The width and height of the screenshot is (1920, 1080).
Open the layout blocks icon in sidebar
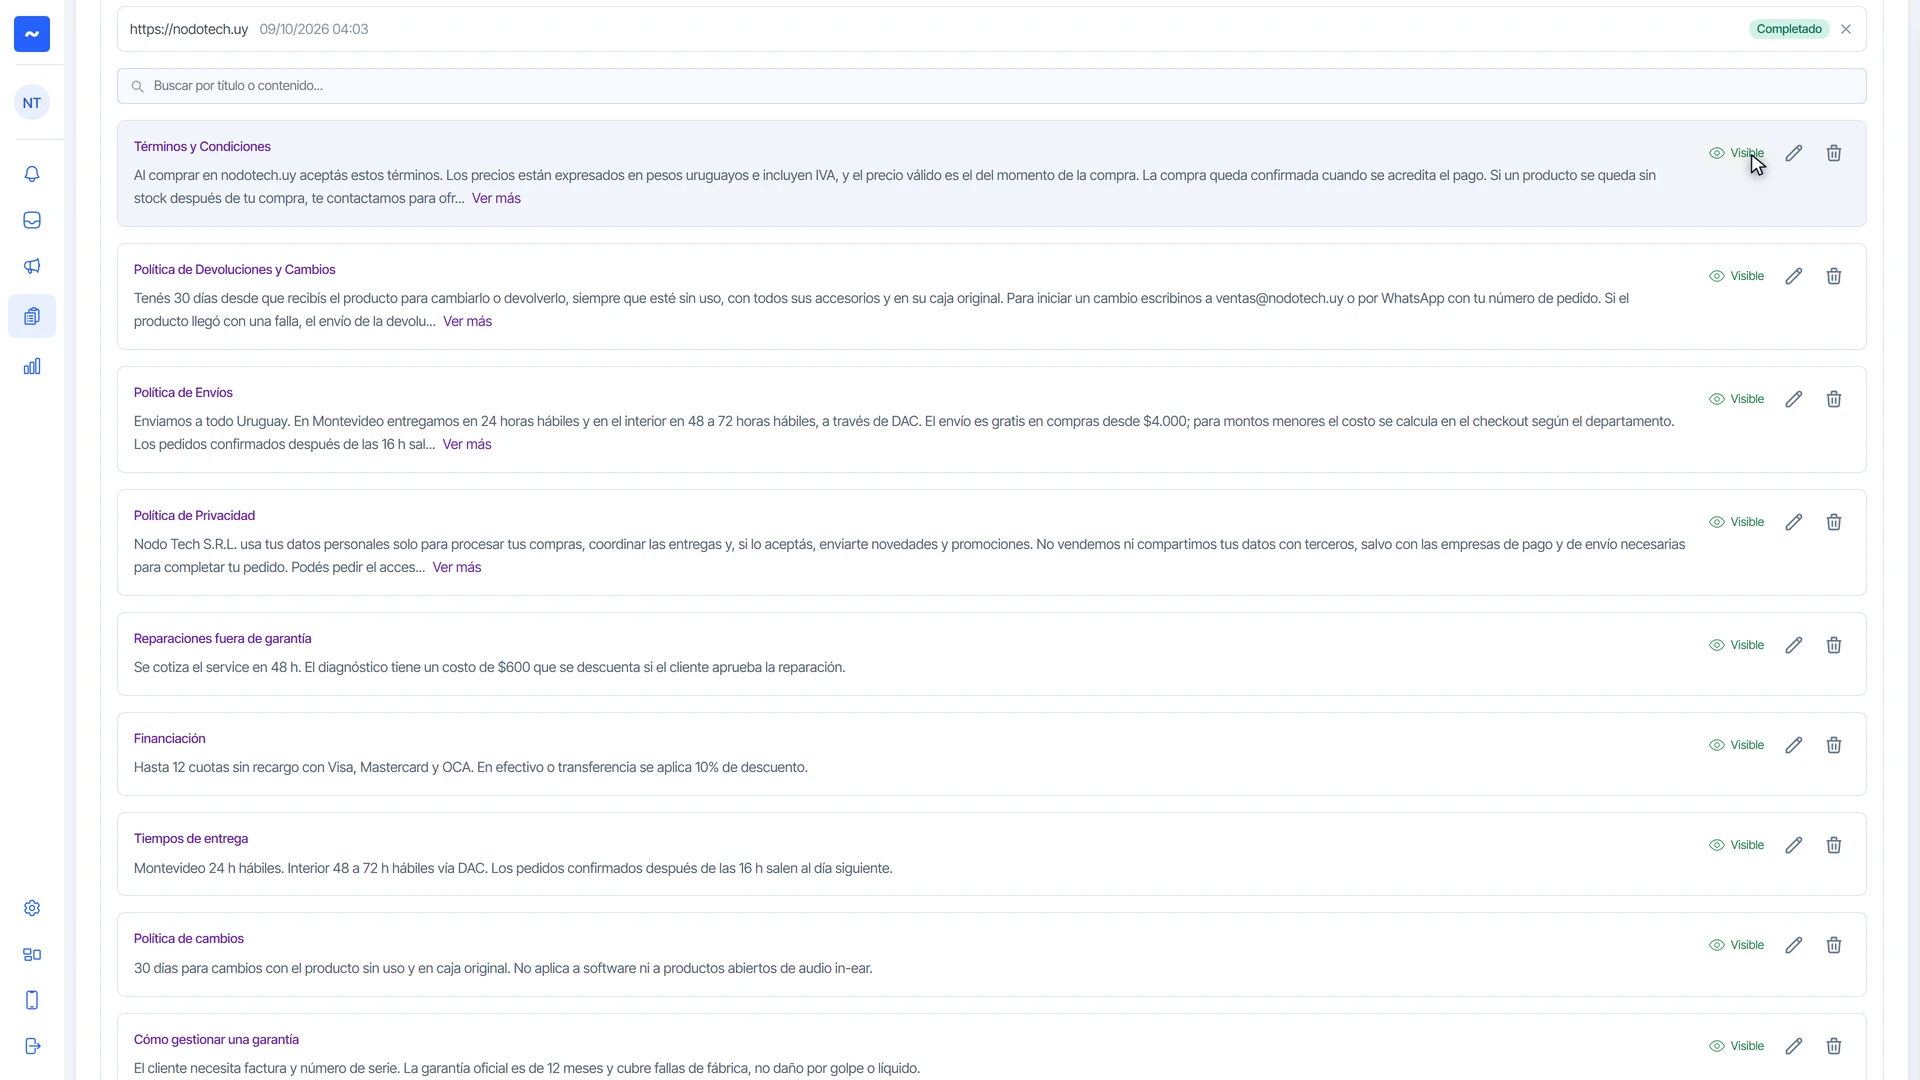point(32,954)
